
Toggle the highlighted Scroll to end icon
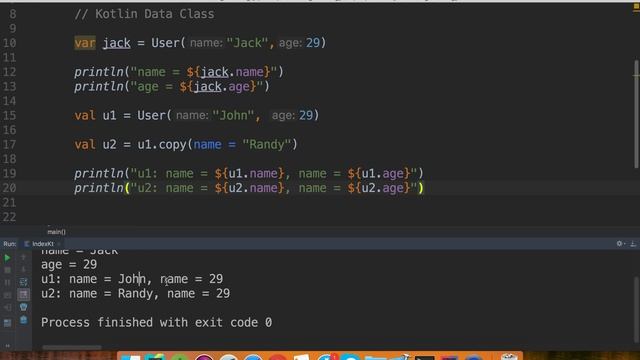tap(23, 294)
